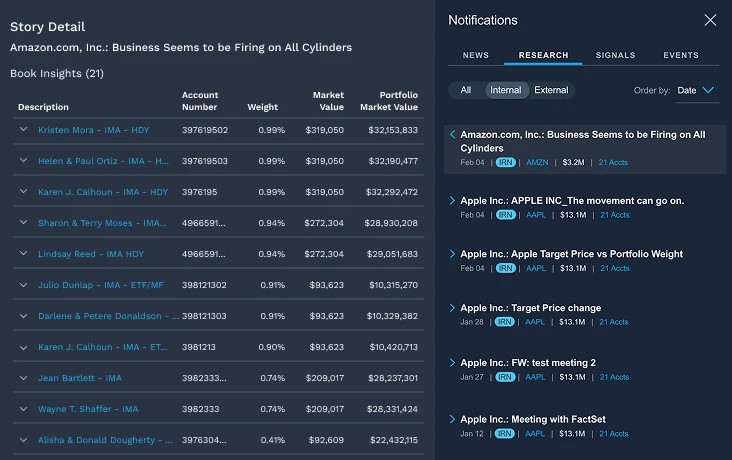Collapse the Amazon.com story back chevron
This screenshot has width=732, height=460.
pyautogui.click(x=452, y=134)
